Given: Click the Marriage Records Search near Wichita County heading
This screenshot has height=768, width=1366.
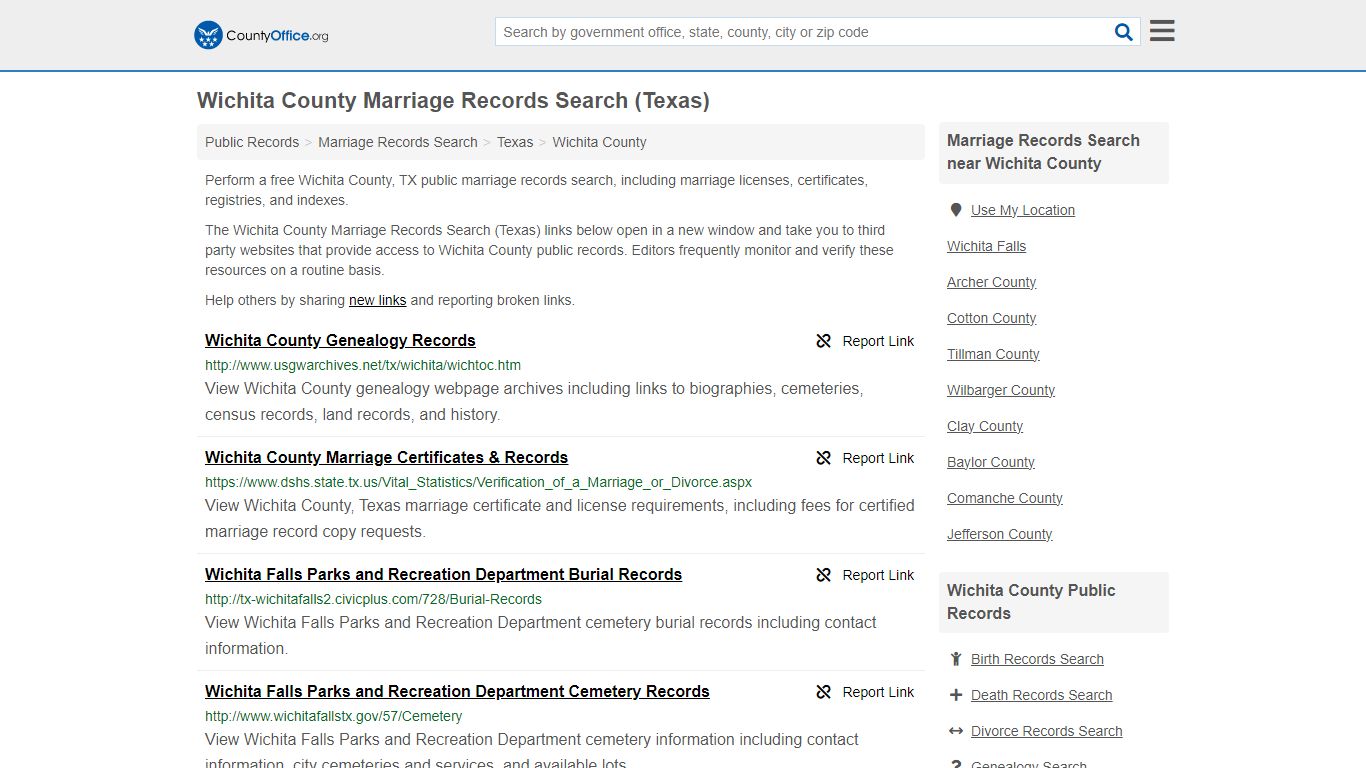Looking at the screenshot, I should click(x=1043, y=152).
